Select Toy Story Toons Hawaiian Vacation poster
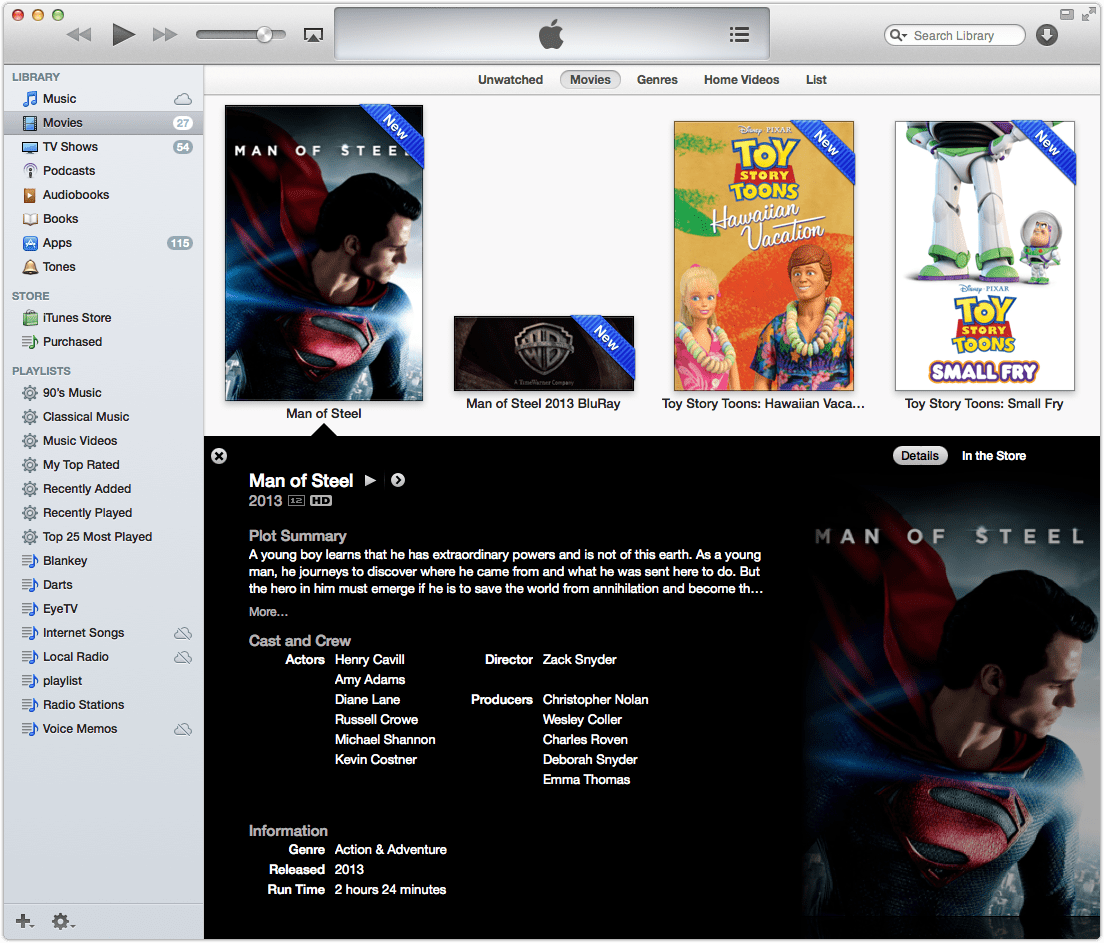The height and width of the screenshot is (943, 1104). 764,256
